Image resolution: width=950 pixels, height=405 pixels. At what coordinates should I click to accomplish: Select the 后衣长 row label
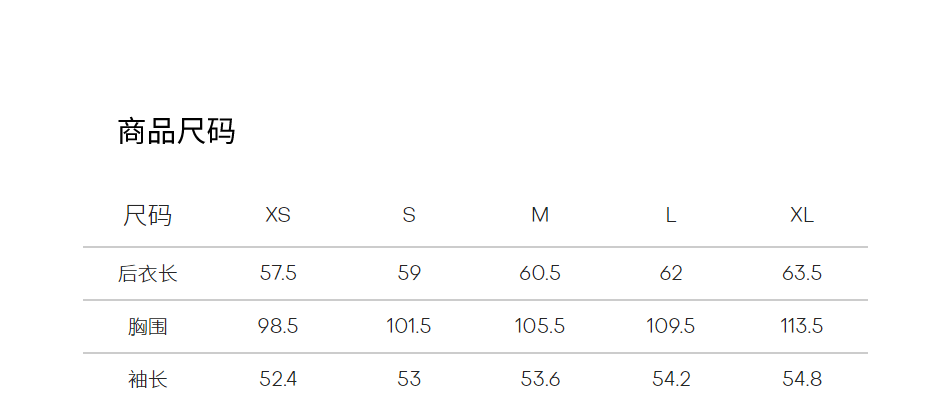[x=147, y=273]
